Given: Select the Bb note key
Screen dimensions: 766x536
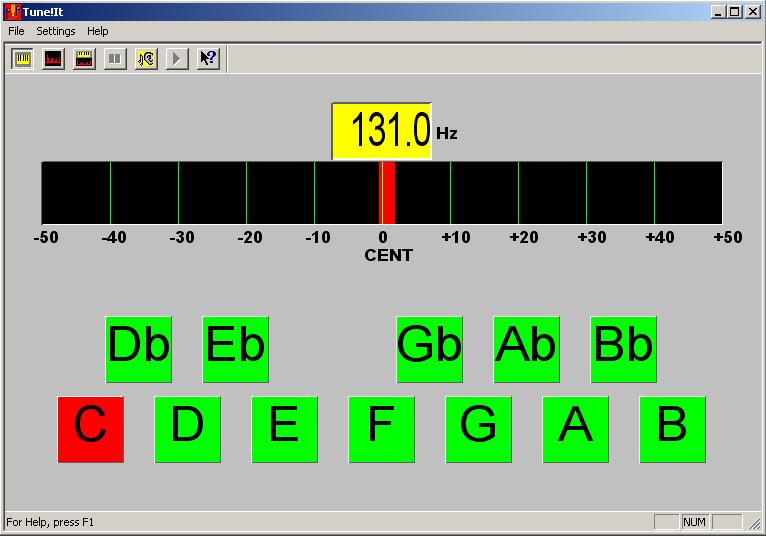Looking at the screenshot, I should point(623,349).
